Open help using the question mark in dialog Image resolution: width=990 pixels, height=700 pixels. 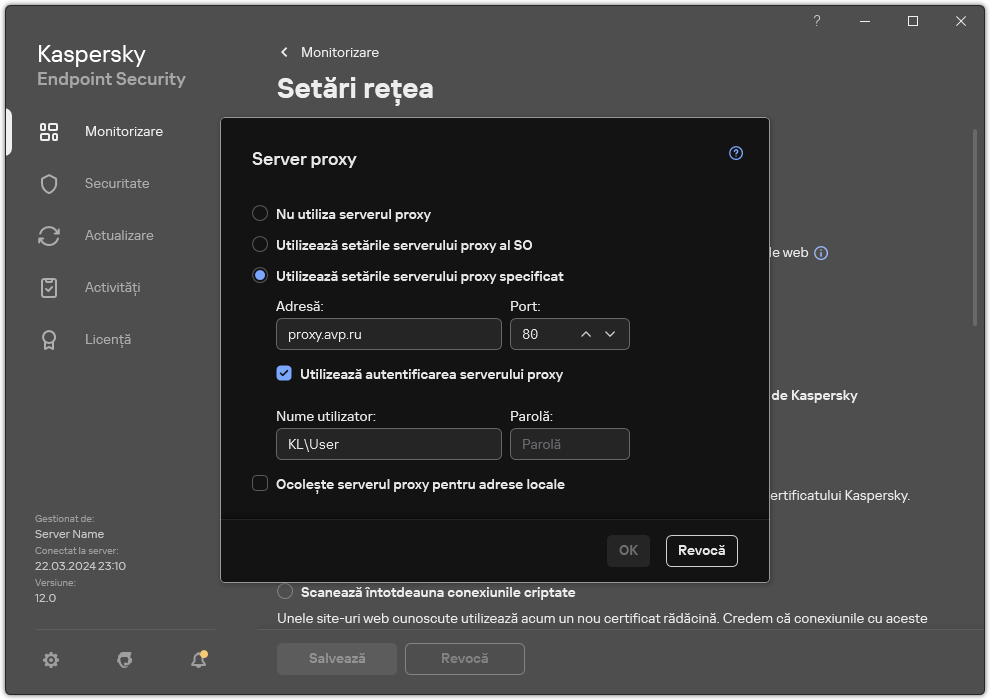point(736,153)
